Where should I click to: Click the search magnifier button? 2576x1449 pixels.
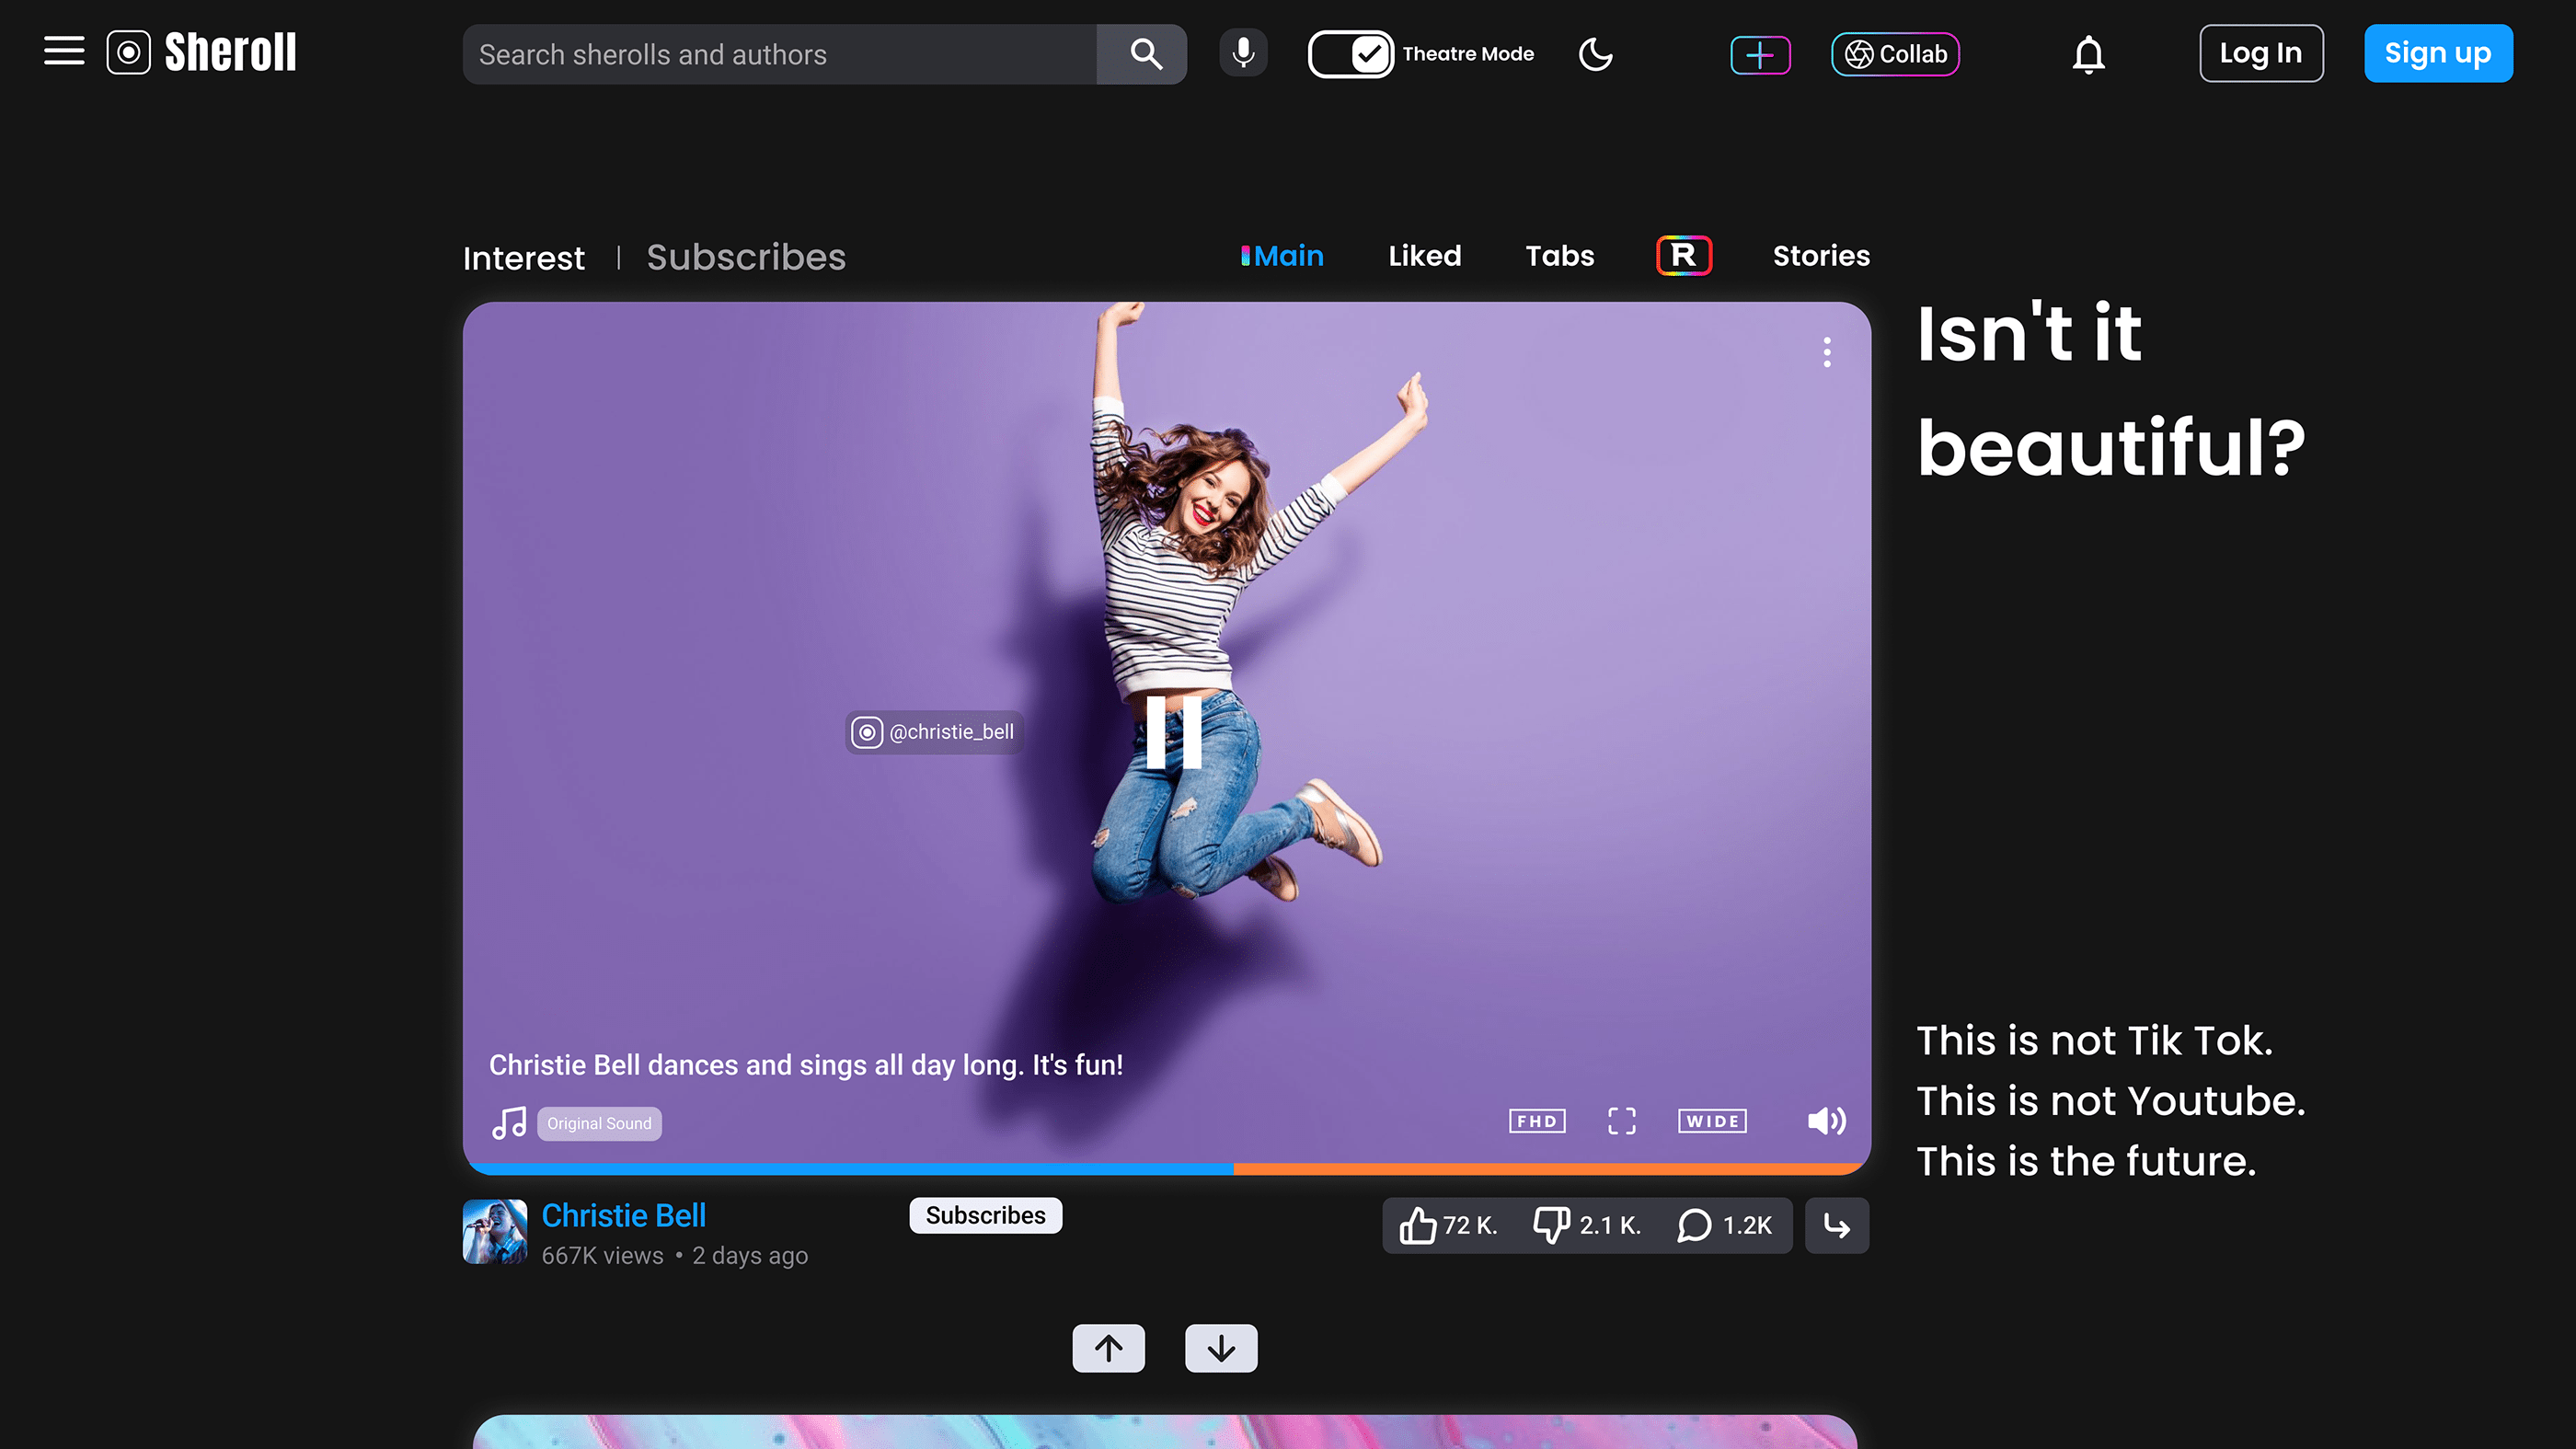tap(1145, 54)
